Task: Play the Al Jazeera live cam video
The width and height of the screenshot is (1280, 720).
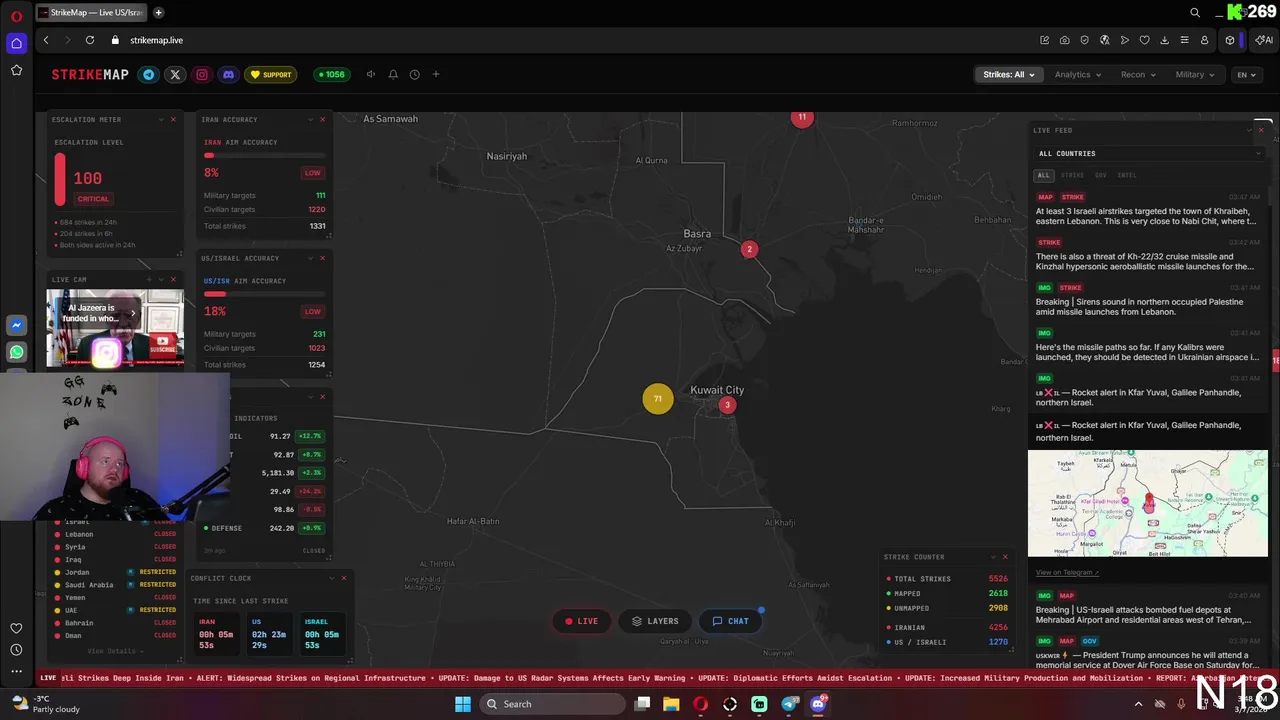Action: point(115,328)
